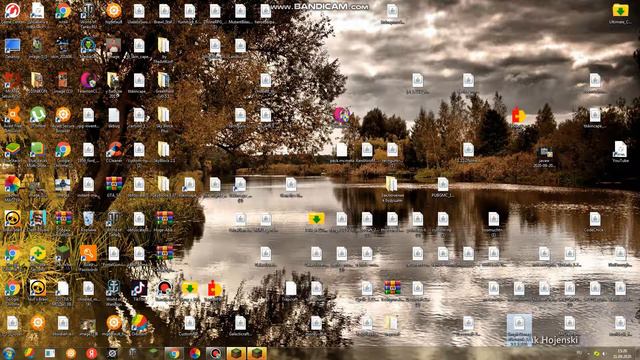
Task: Launch the World of Warships anchor icon
Action: [113, 288]
